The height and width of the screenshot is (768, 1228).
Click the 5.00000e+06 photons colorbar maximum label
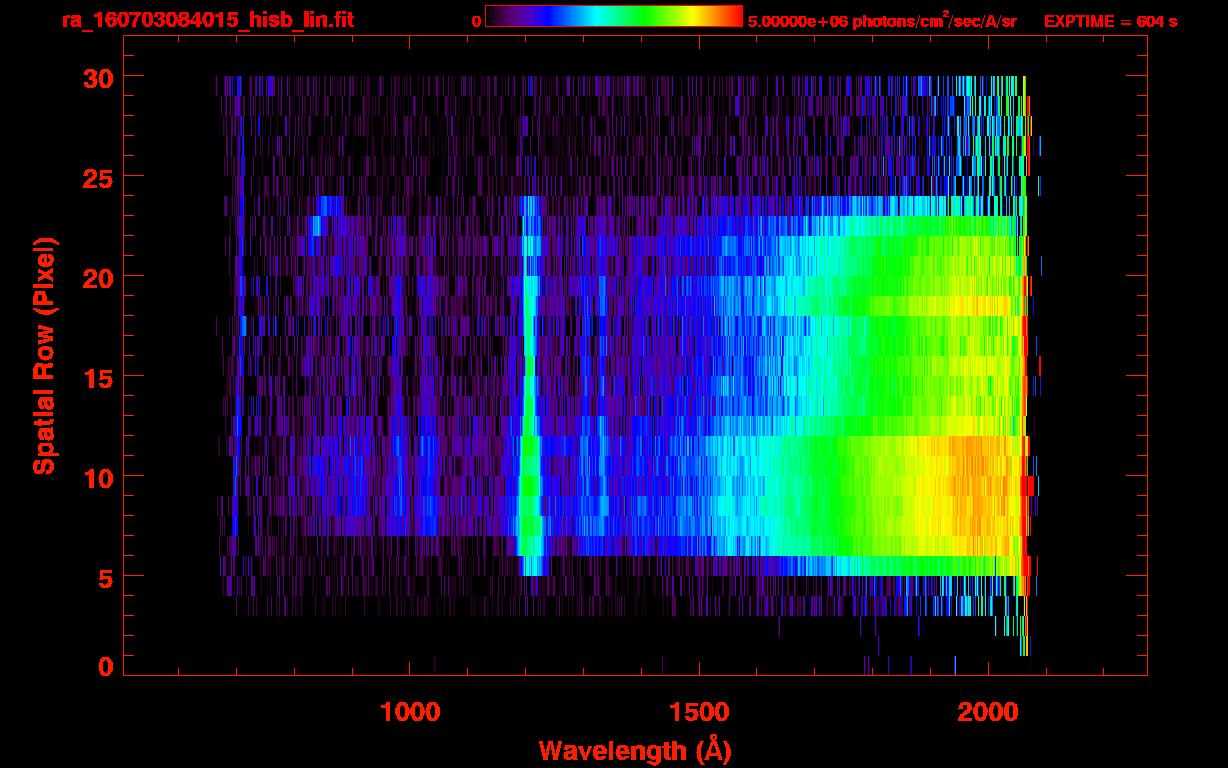point(882,21)
